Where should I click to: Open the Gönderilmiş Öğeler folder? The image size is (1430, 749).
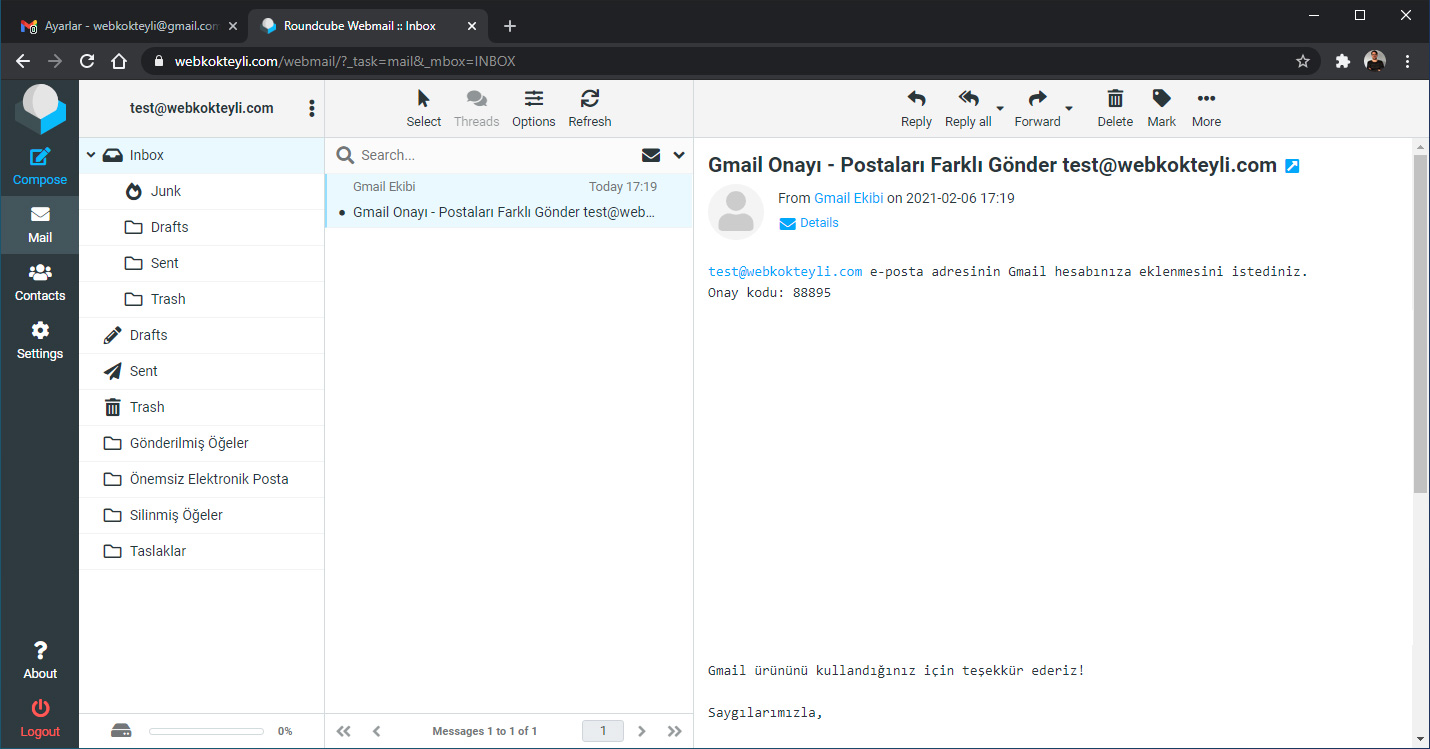(x=201, y=443)
